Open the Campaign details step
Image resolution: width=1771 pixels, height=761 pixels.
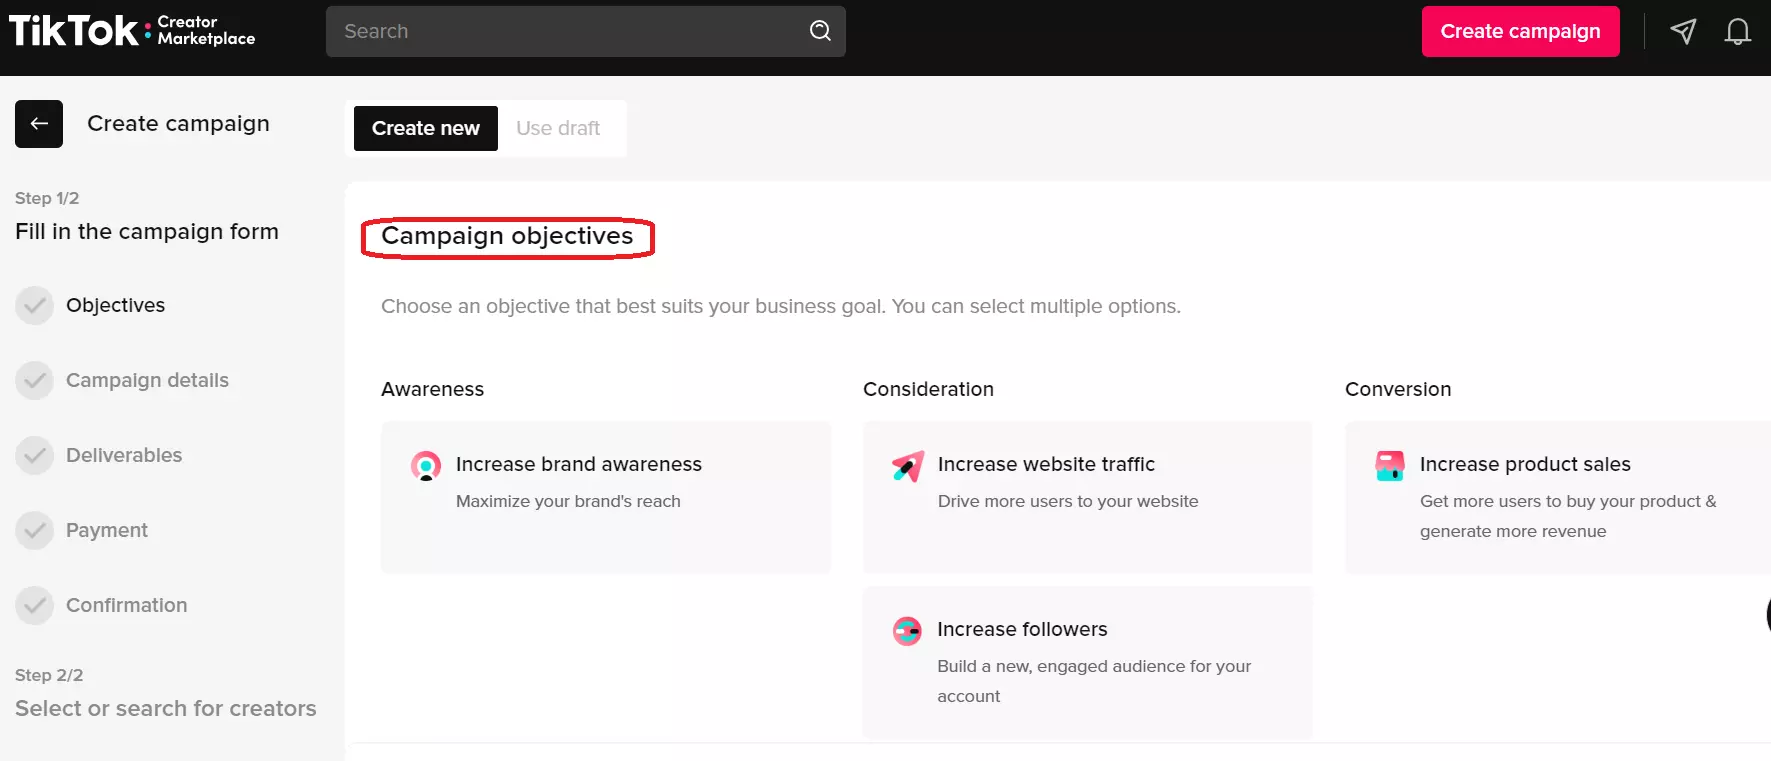[147, 380]
